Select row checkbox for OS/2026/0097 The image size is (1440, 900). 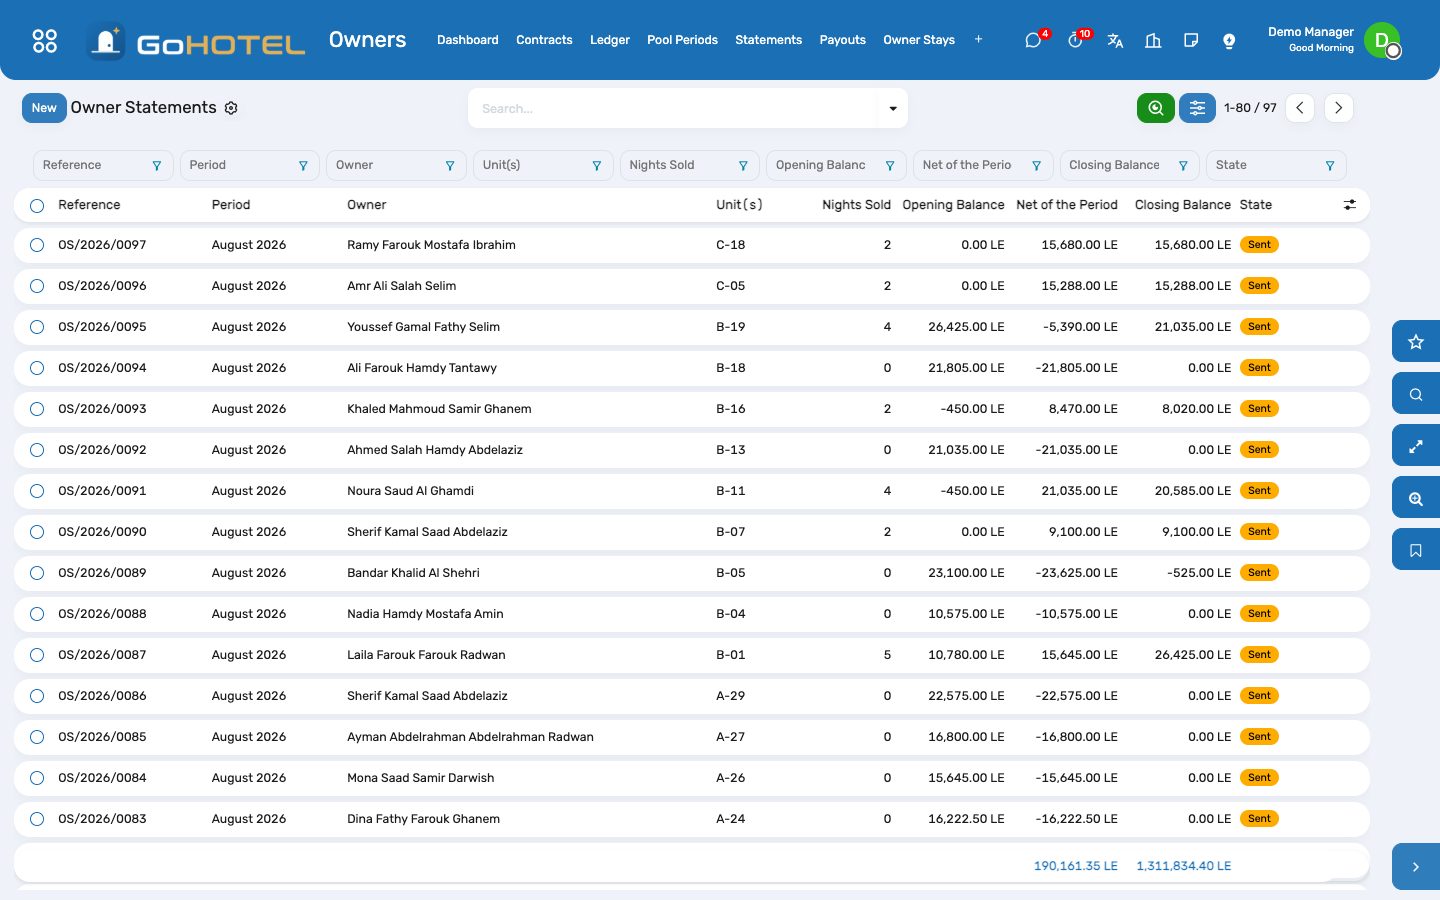(37, 245)
